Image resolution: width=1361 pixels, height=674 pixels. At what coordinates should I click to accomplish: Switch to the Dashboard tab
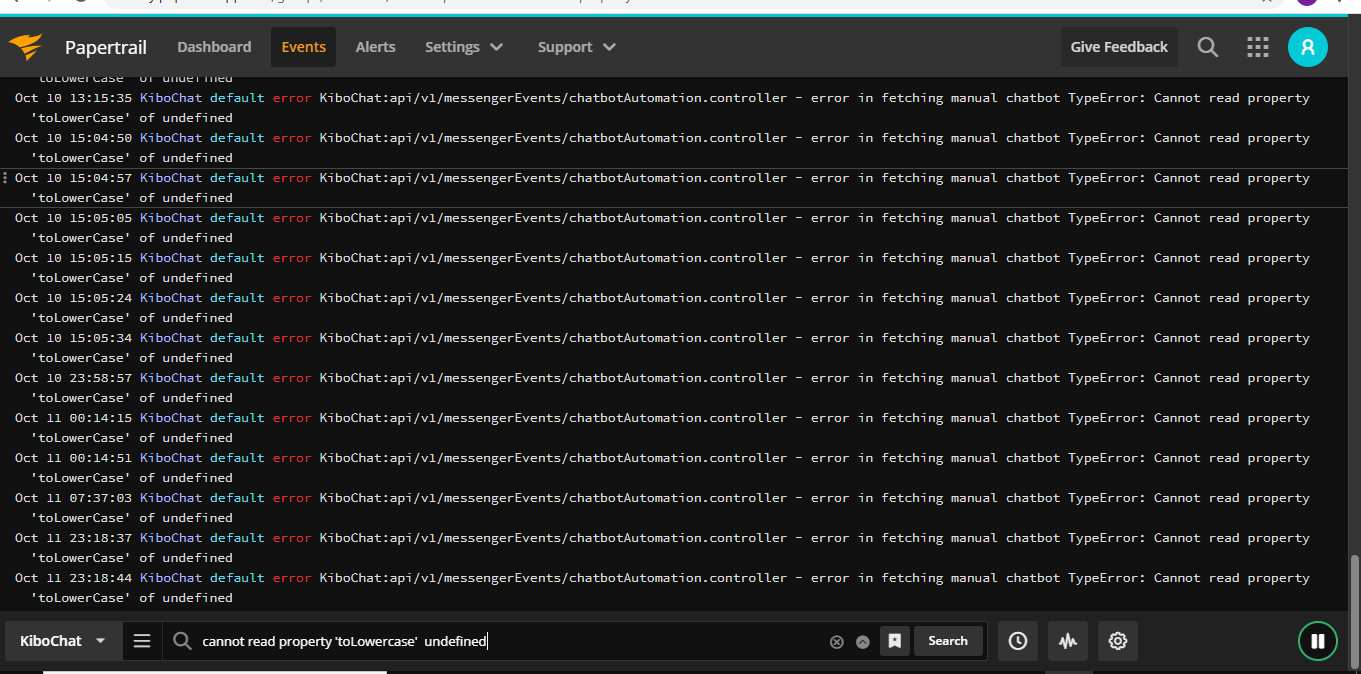click(x=214, y=46)
